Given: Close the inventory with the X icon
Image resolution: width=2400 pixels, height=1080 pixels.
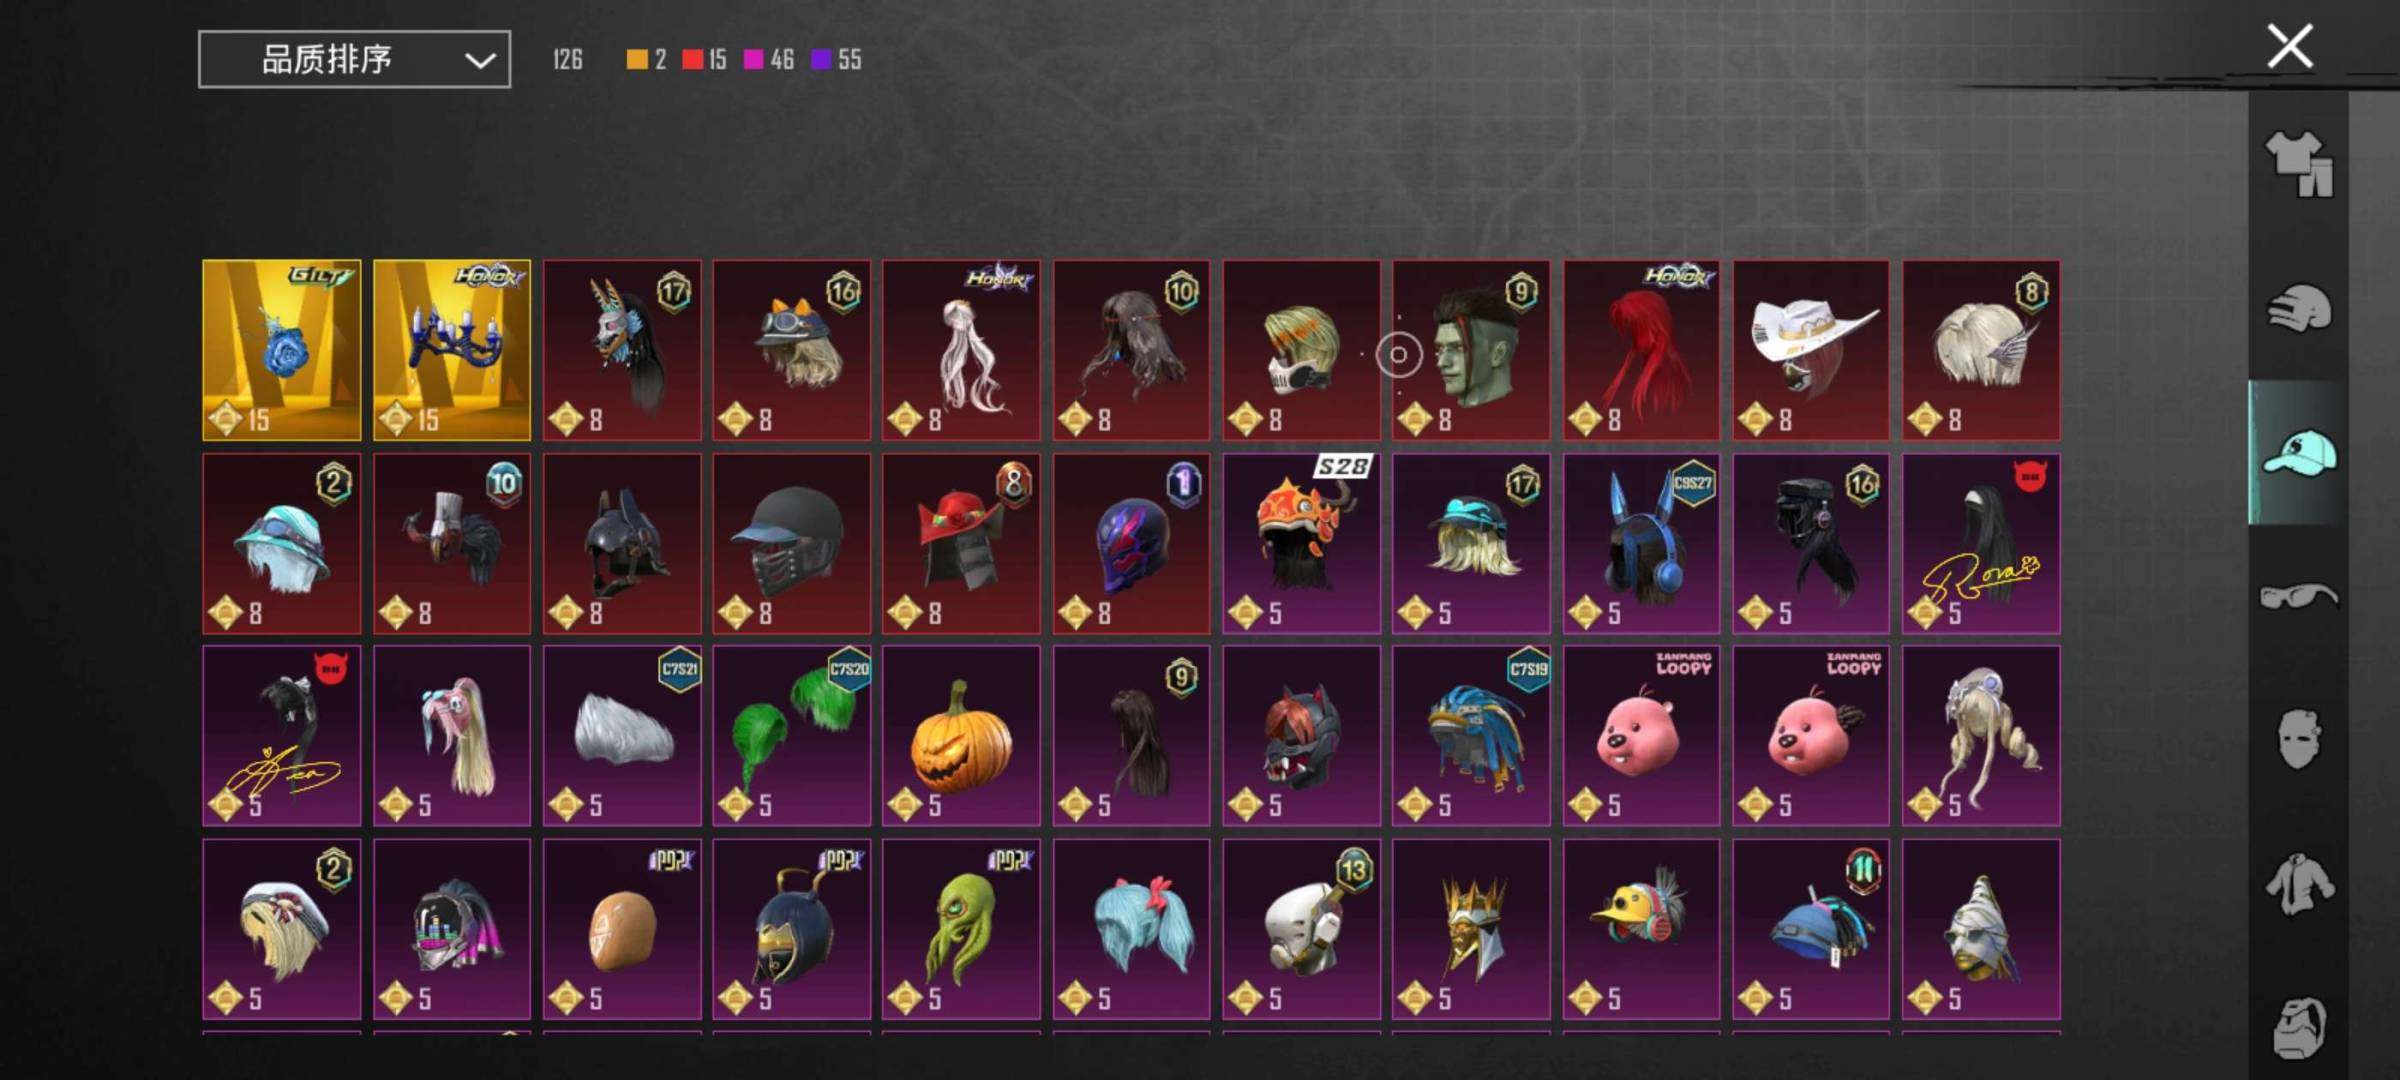Looking at the screenshot, I should click(2289, 46).
